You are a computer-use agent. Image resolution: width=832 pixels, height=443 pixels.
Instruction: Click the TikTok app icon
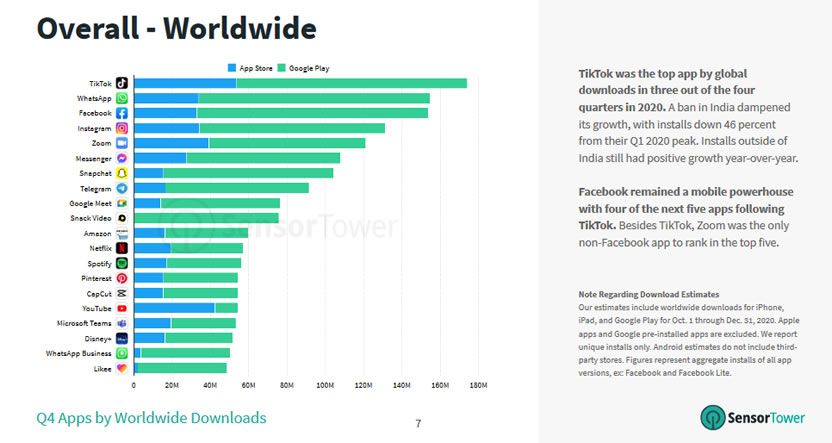pyautogui.click(x=122, y=83)
